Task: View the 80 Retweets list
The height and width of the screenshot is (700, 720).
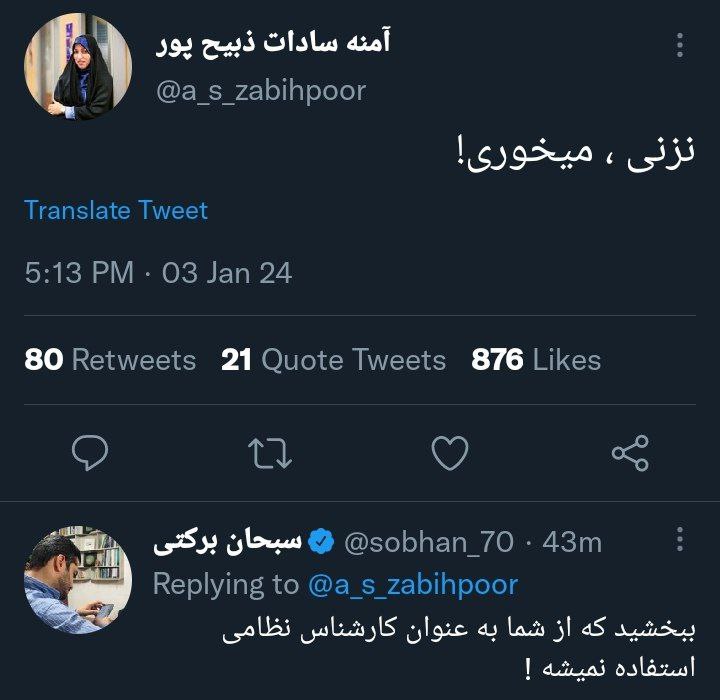Action: 110,360
